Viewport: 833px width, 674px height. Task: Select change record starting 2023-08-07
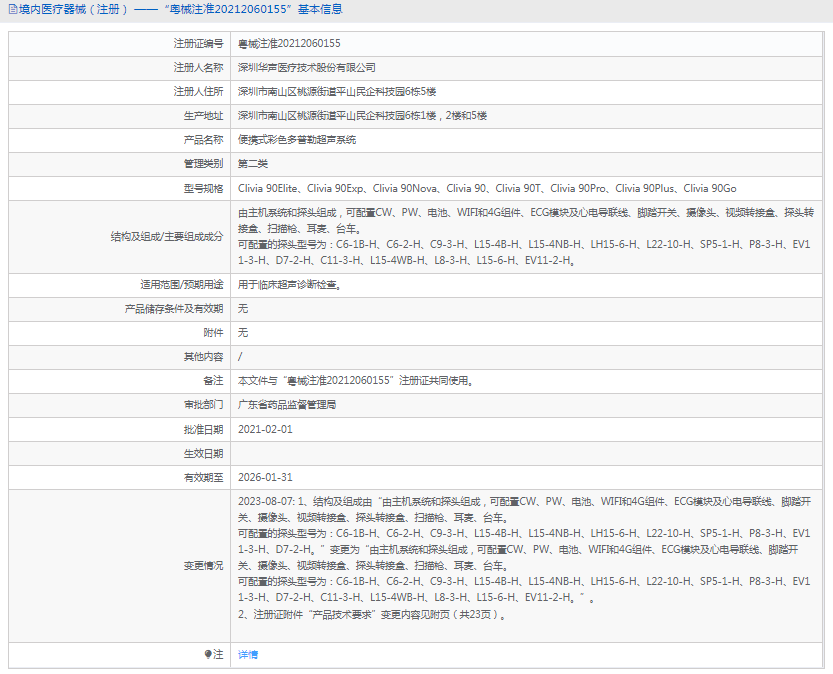[524, 558]
